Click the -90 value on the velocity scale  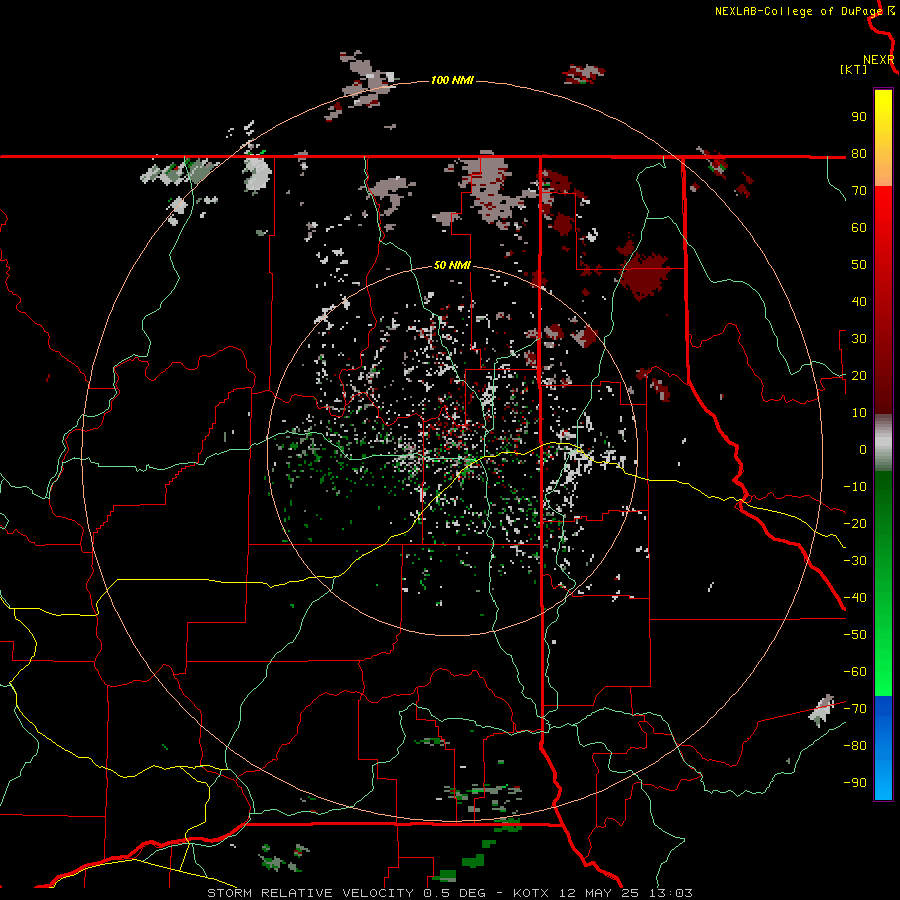pyautogui.click(x=855, y=783)
